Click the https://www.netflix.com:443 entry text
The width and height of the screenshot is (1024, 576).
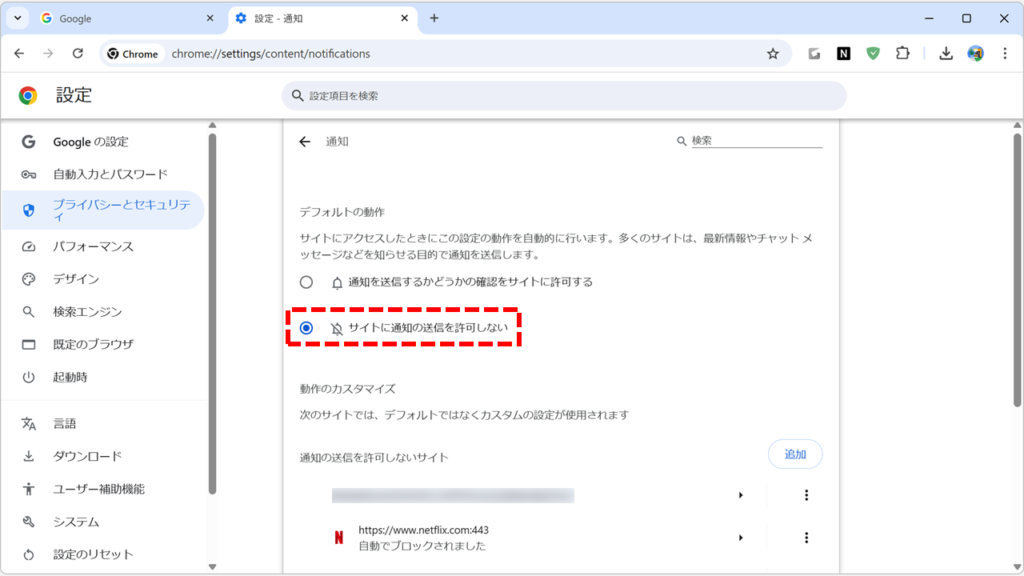pos(423,530)
